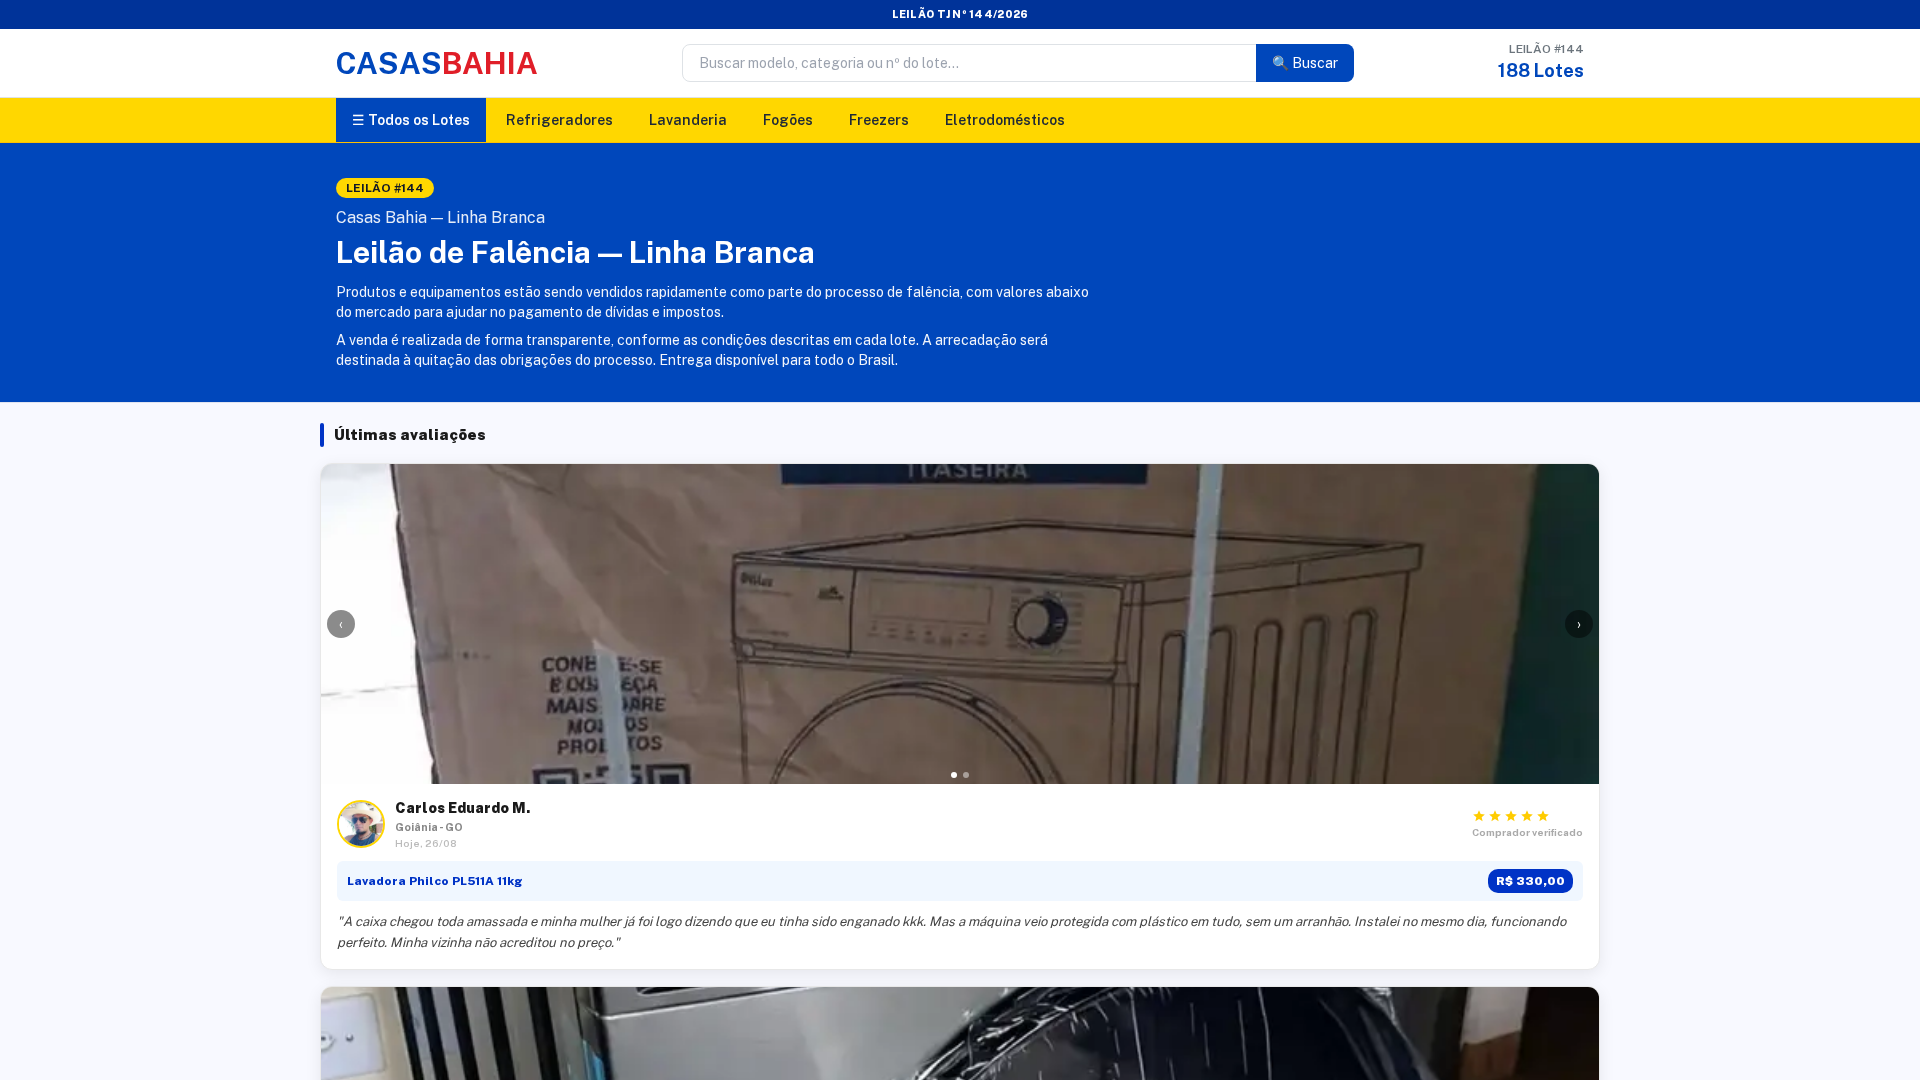Select the Eletrodomésticos category
1920x1080 pixels.
(1005, 120)
